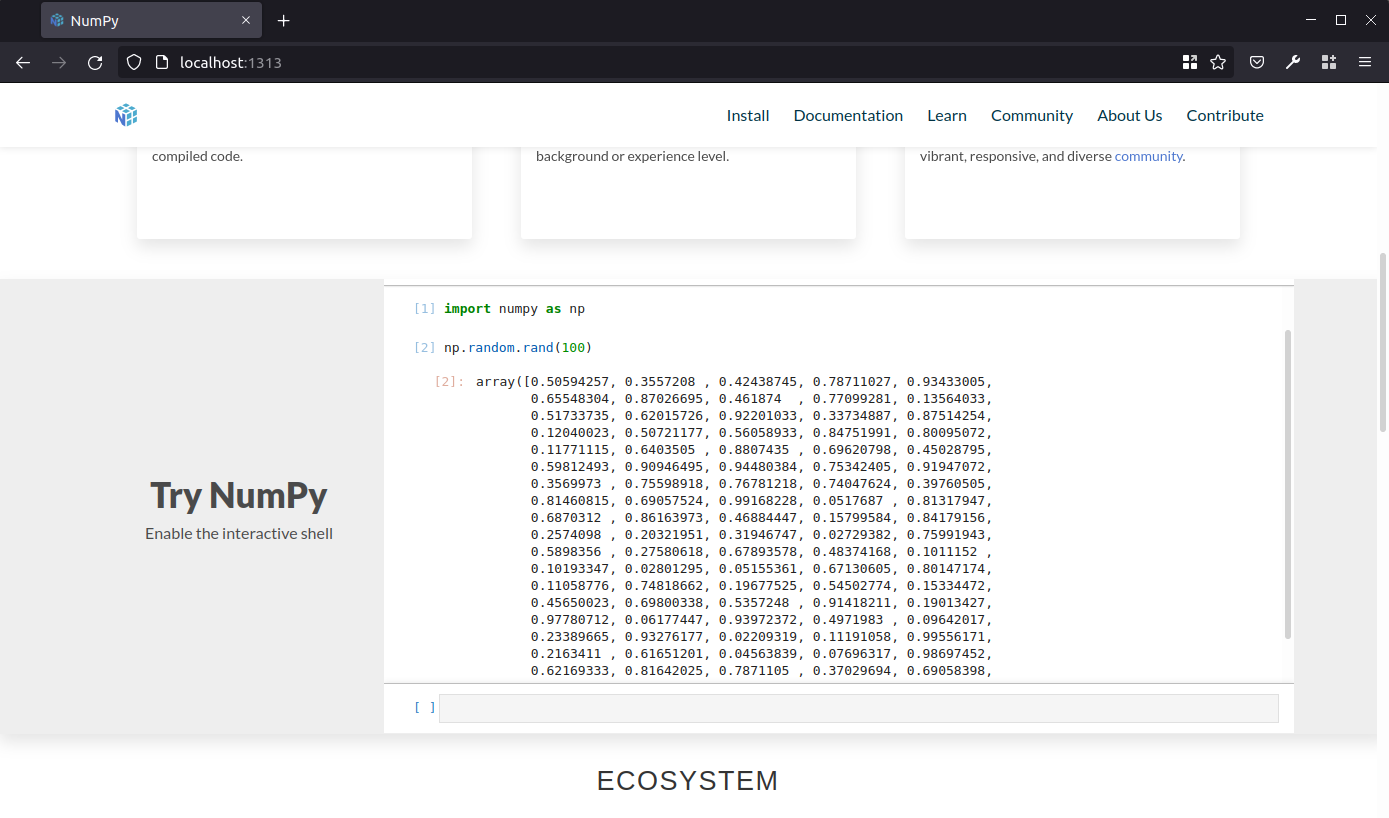Click 'Enable the interactive shell' text

(x=239, y=533)
